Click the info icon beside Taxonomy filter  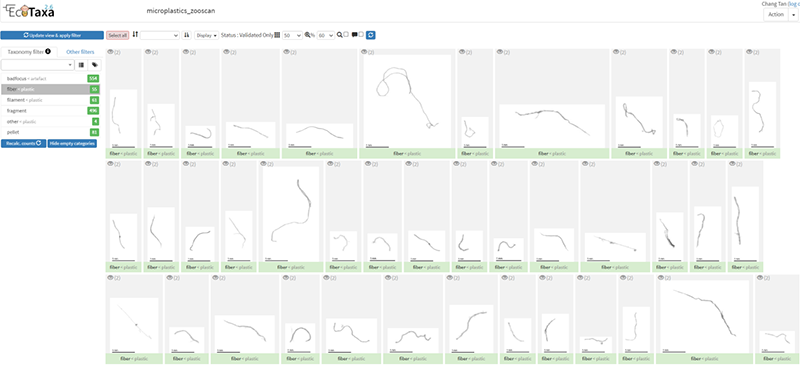point(48,51)
